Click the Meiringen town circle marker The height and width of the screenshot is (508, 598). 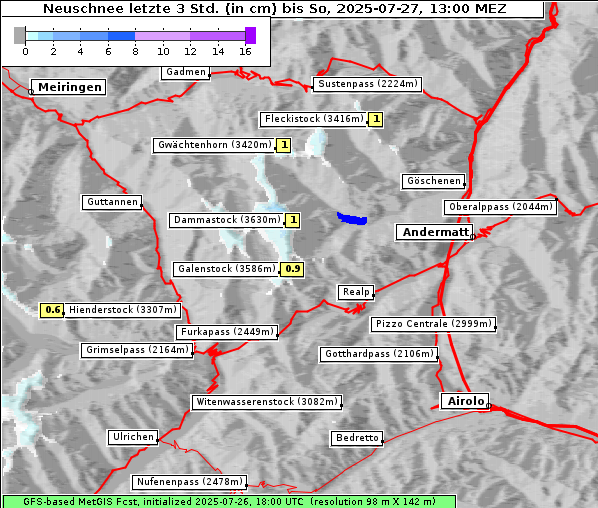pos(31,92)
